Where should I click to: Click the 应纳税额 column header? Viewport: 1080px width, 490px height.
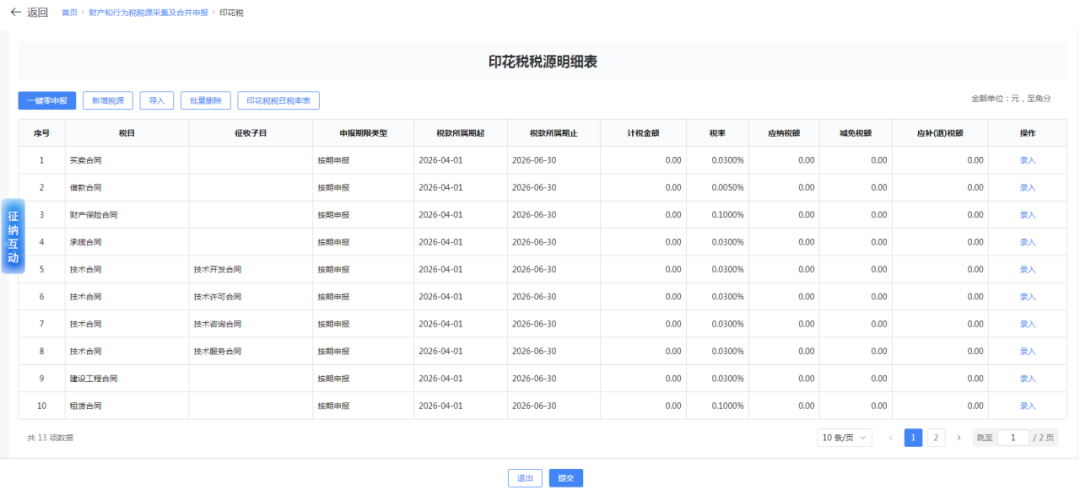(784, 133)
